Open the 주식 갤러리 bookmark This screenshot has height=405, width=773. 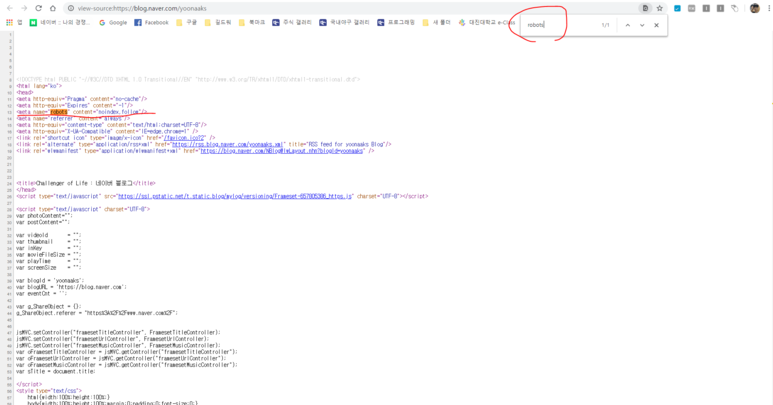(x=292, y=22)
